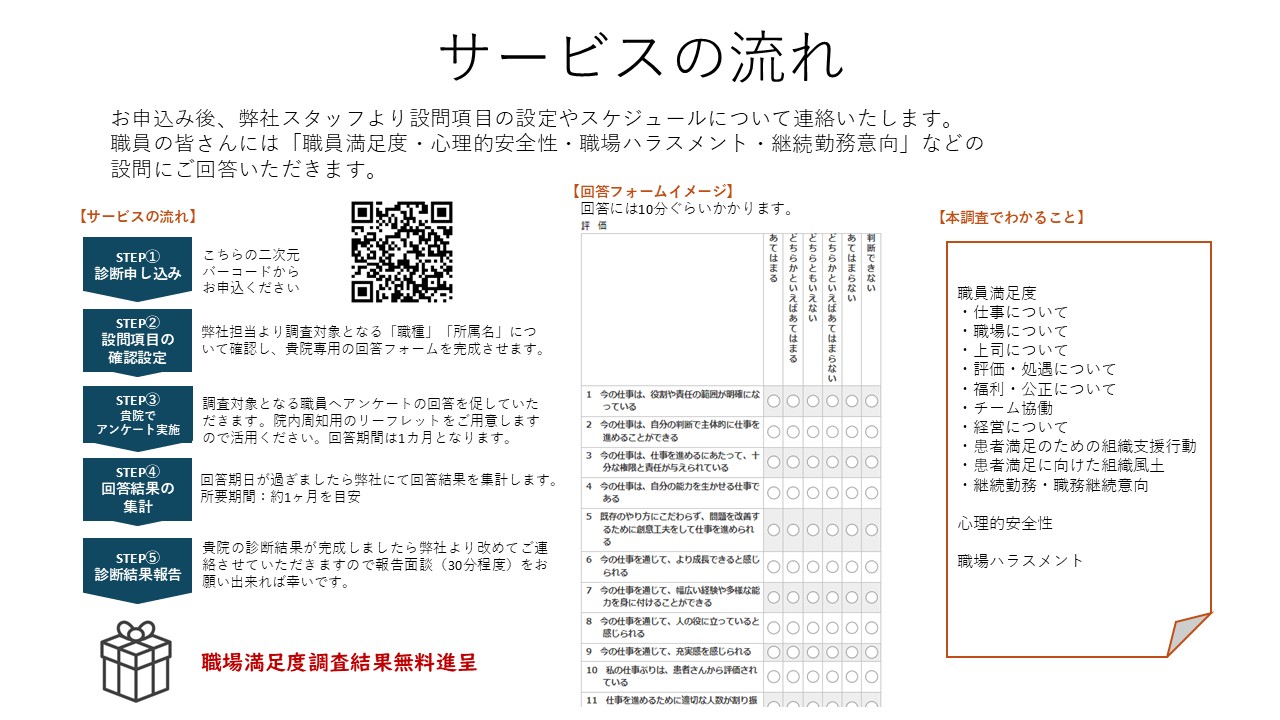Click ・経営について in the note
The height and width of the screenshot is (720, 1280).
point(1013,428)
